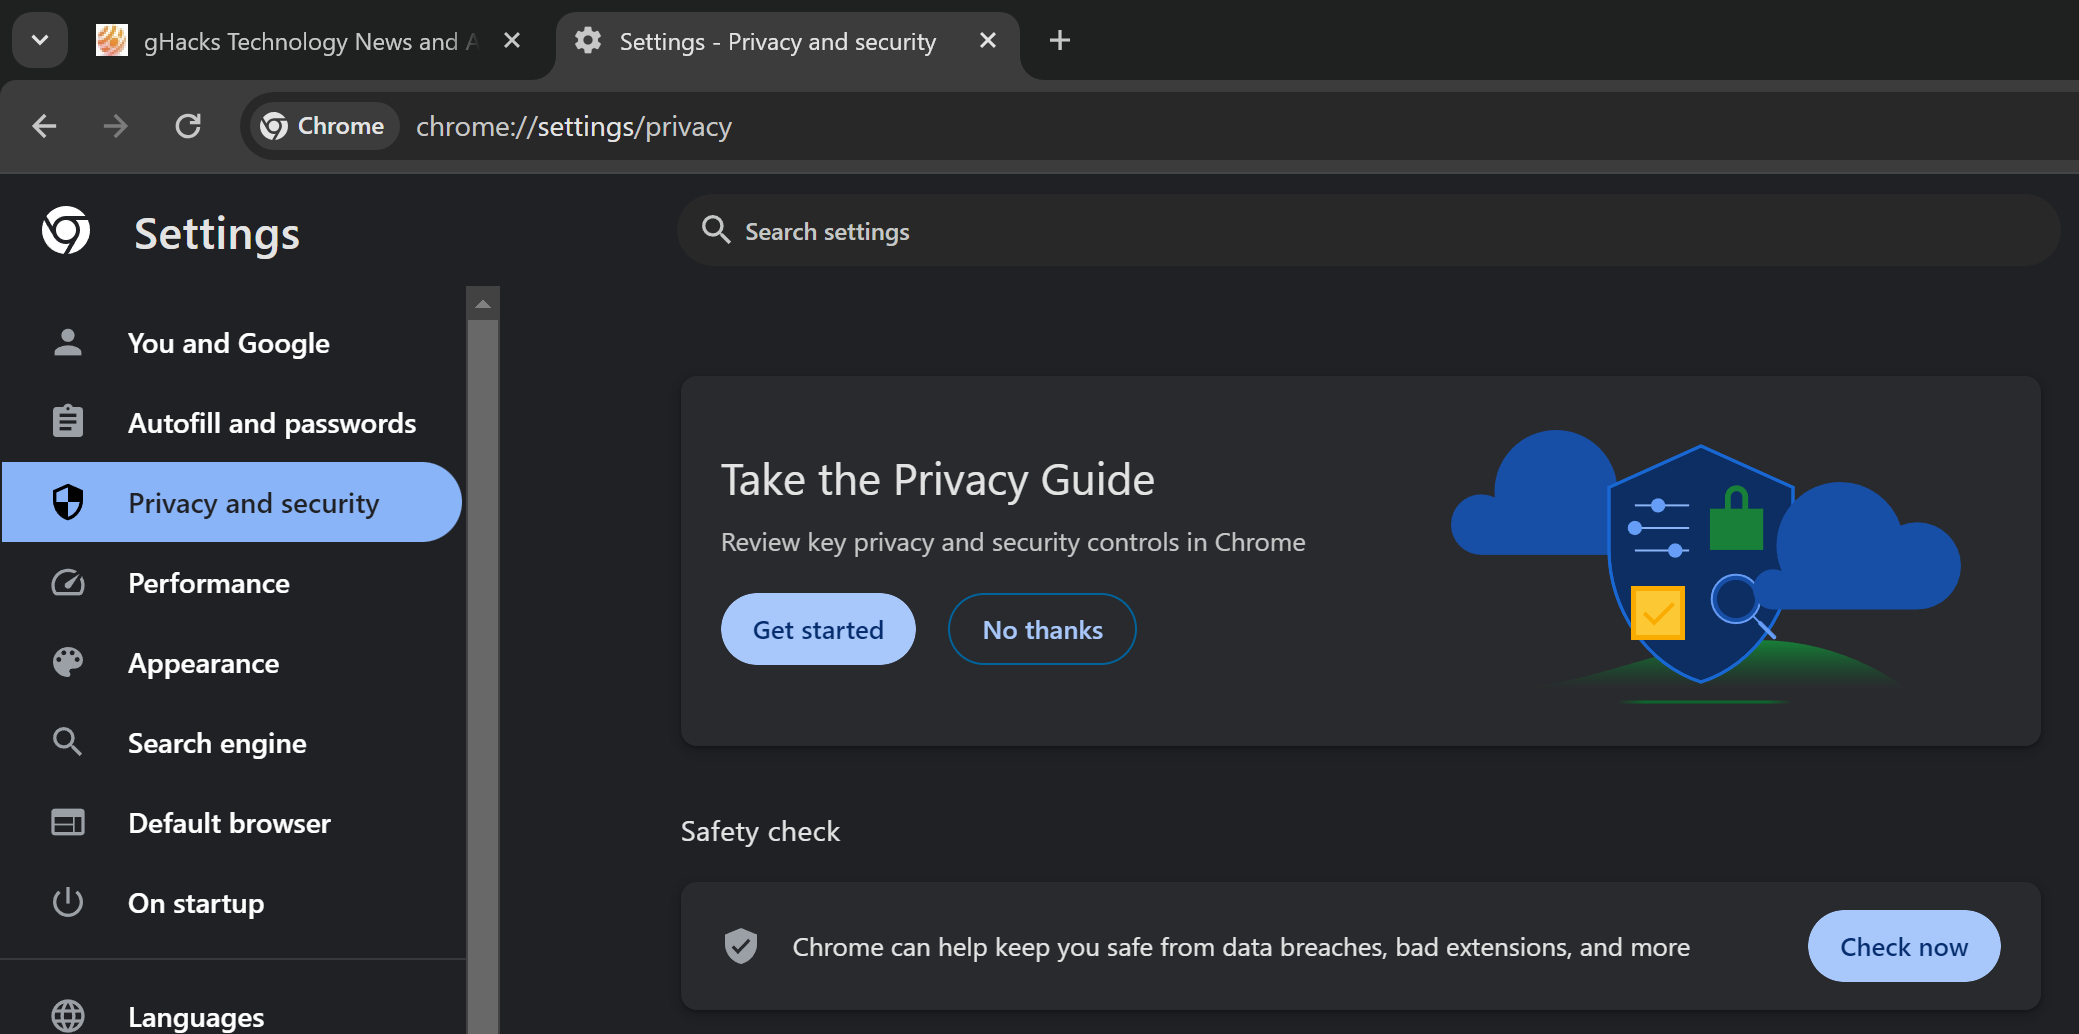Image resolution: width=2079 pixels, height=1034 pixels.
Task: Switch to the gHacks Technology News tab
Action: pos(310,41)
